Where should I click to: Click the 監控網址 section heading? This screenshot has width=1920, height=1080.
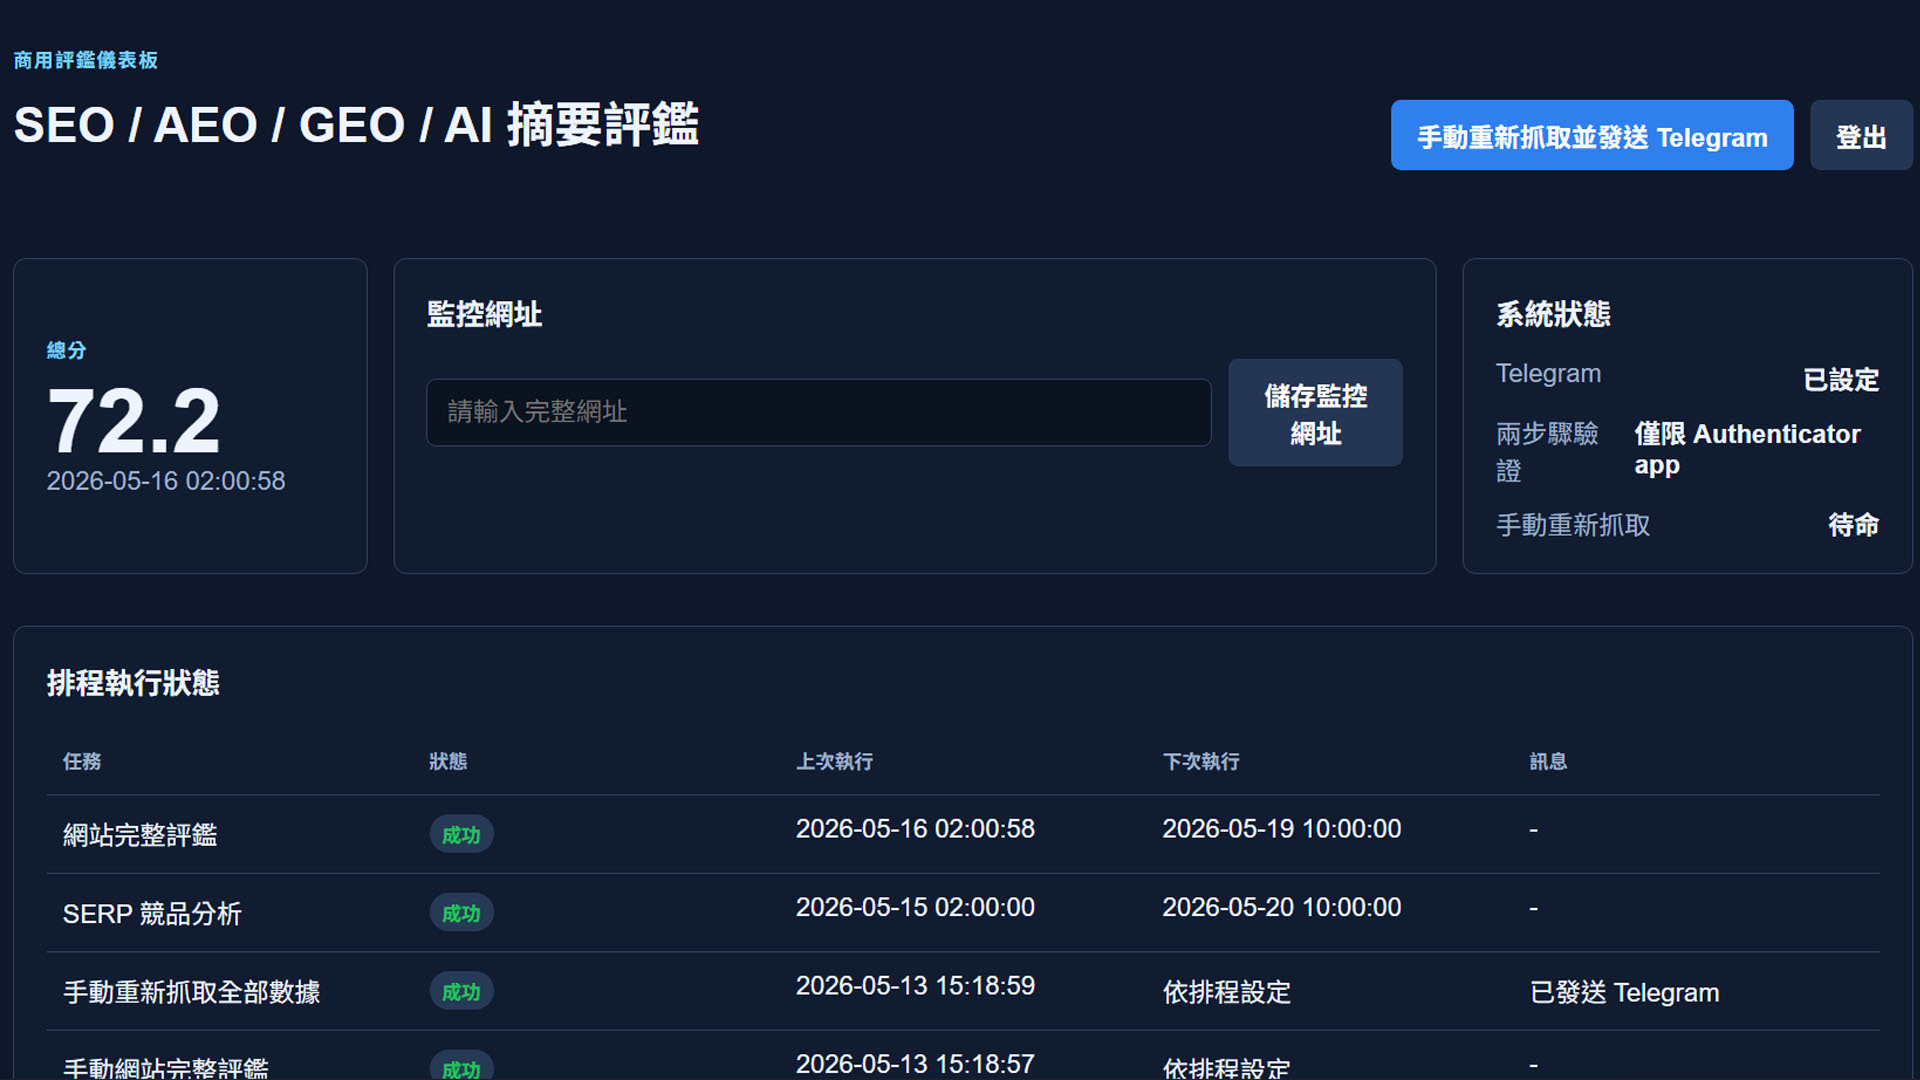[x=484, y=314]
